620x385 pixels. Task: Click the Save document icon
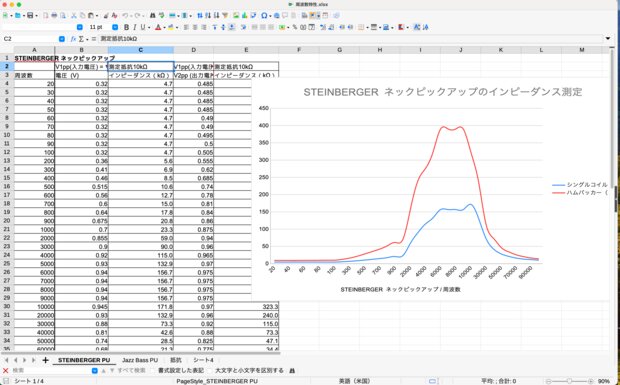[30, 15]
